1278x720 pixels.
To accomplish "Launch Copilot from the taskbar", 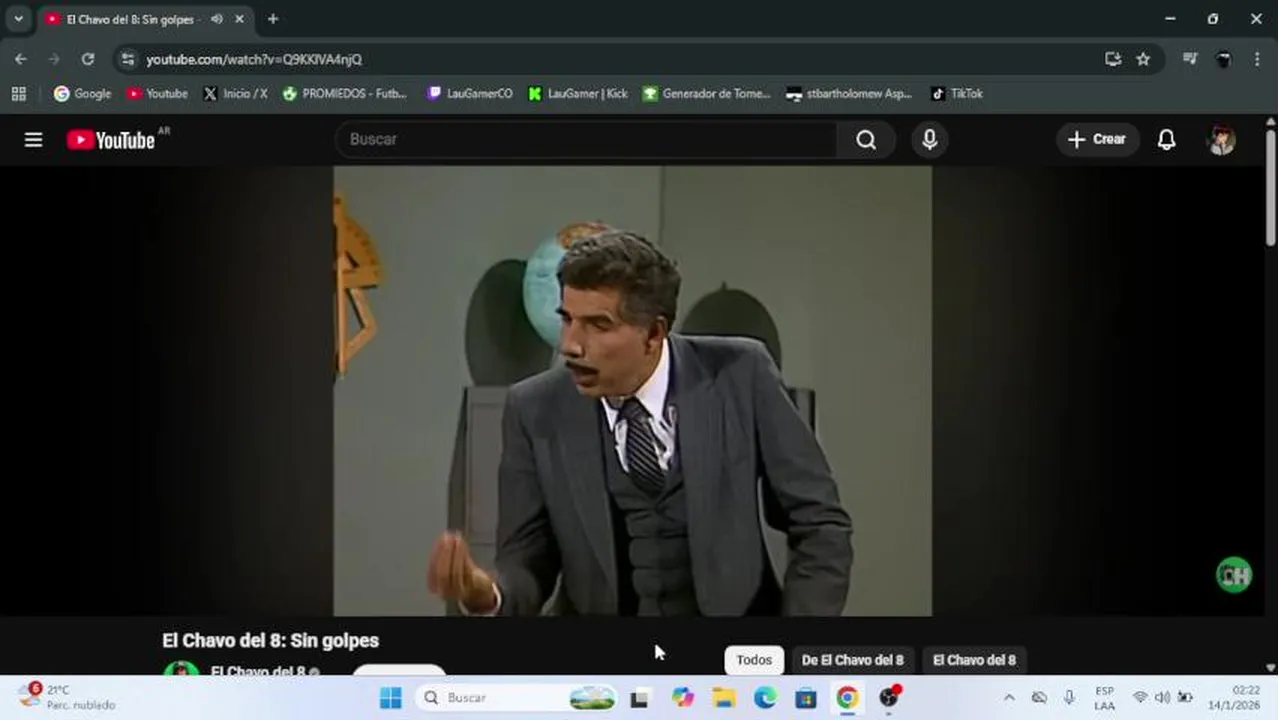I will tap(682, 698).
